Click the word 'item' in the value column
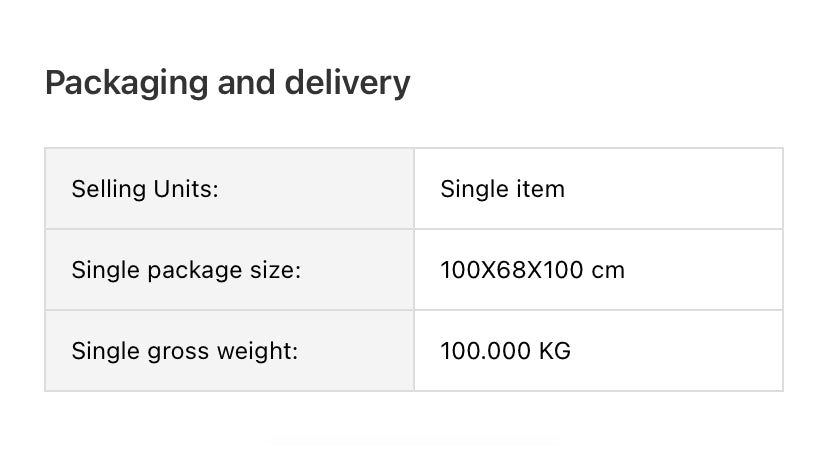This screenshot has width=828, height=462. [x=544, y=189]
